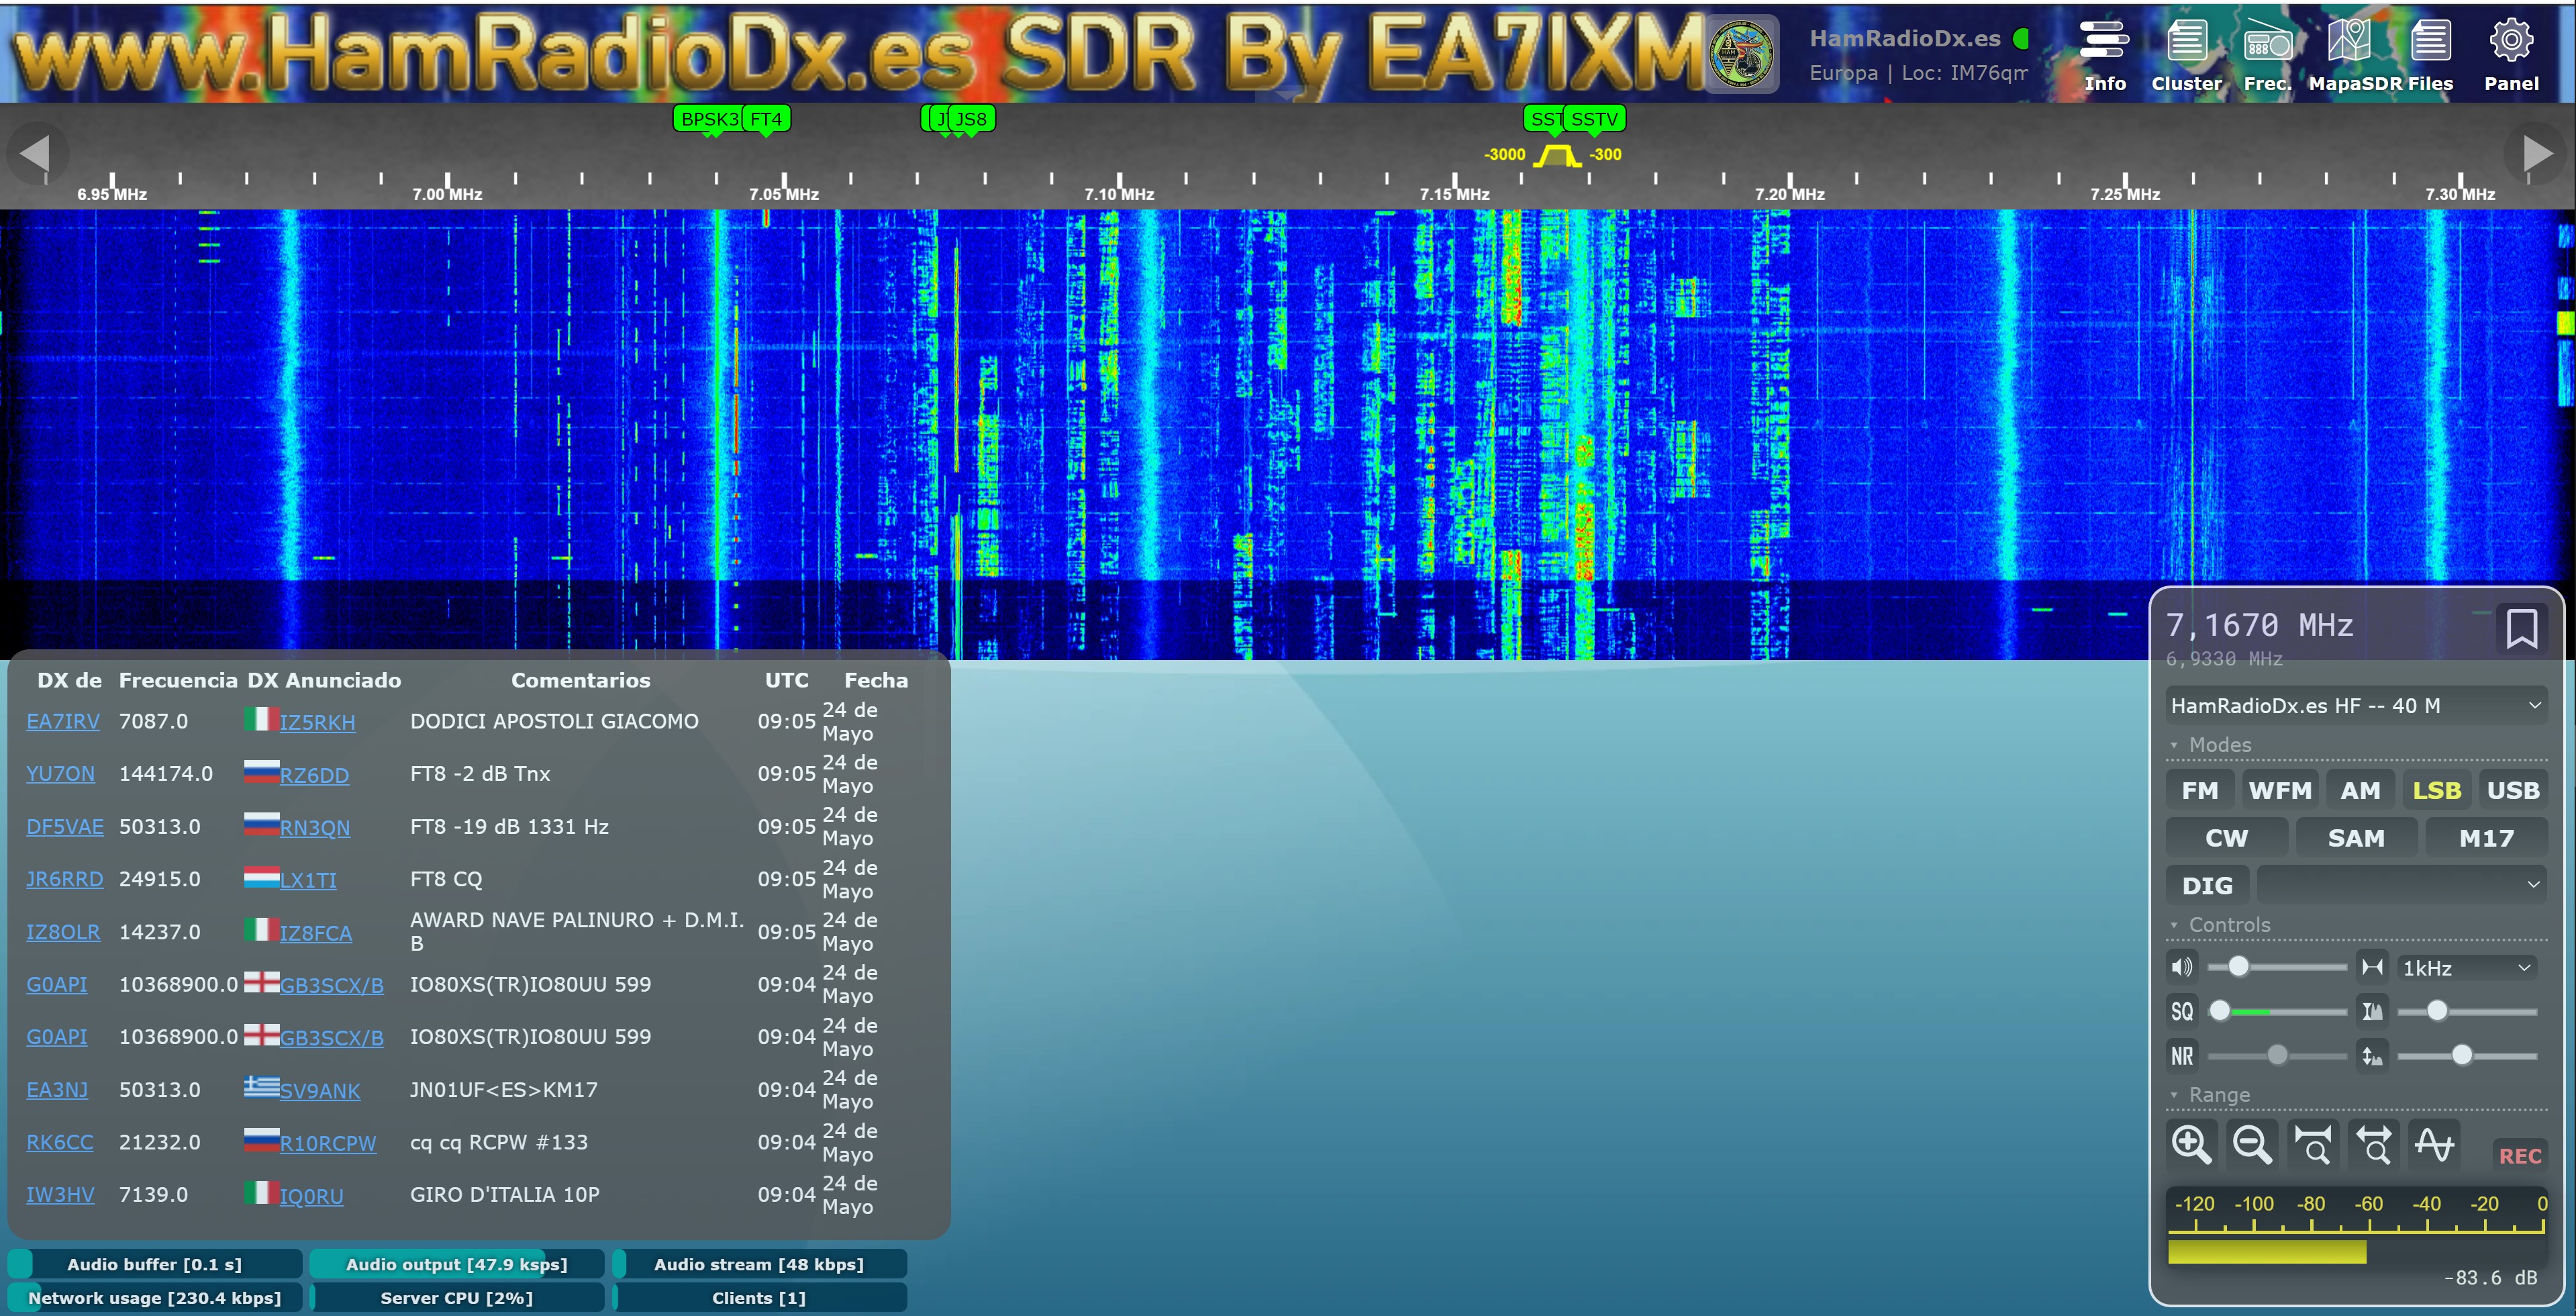Click the Server CPU [2%] status bar
2576x1316 pixels.
(457, 1298)
